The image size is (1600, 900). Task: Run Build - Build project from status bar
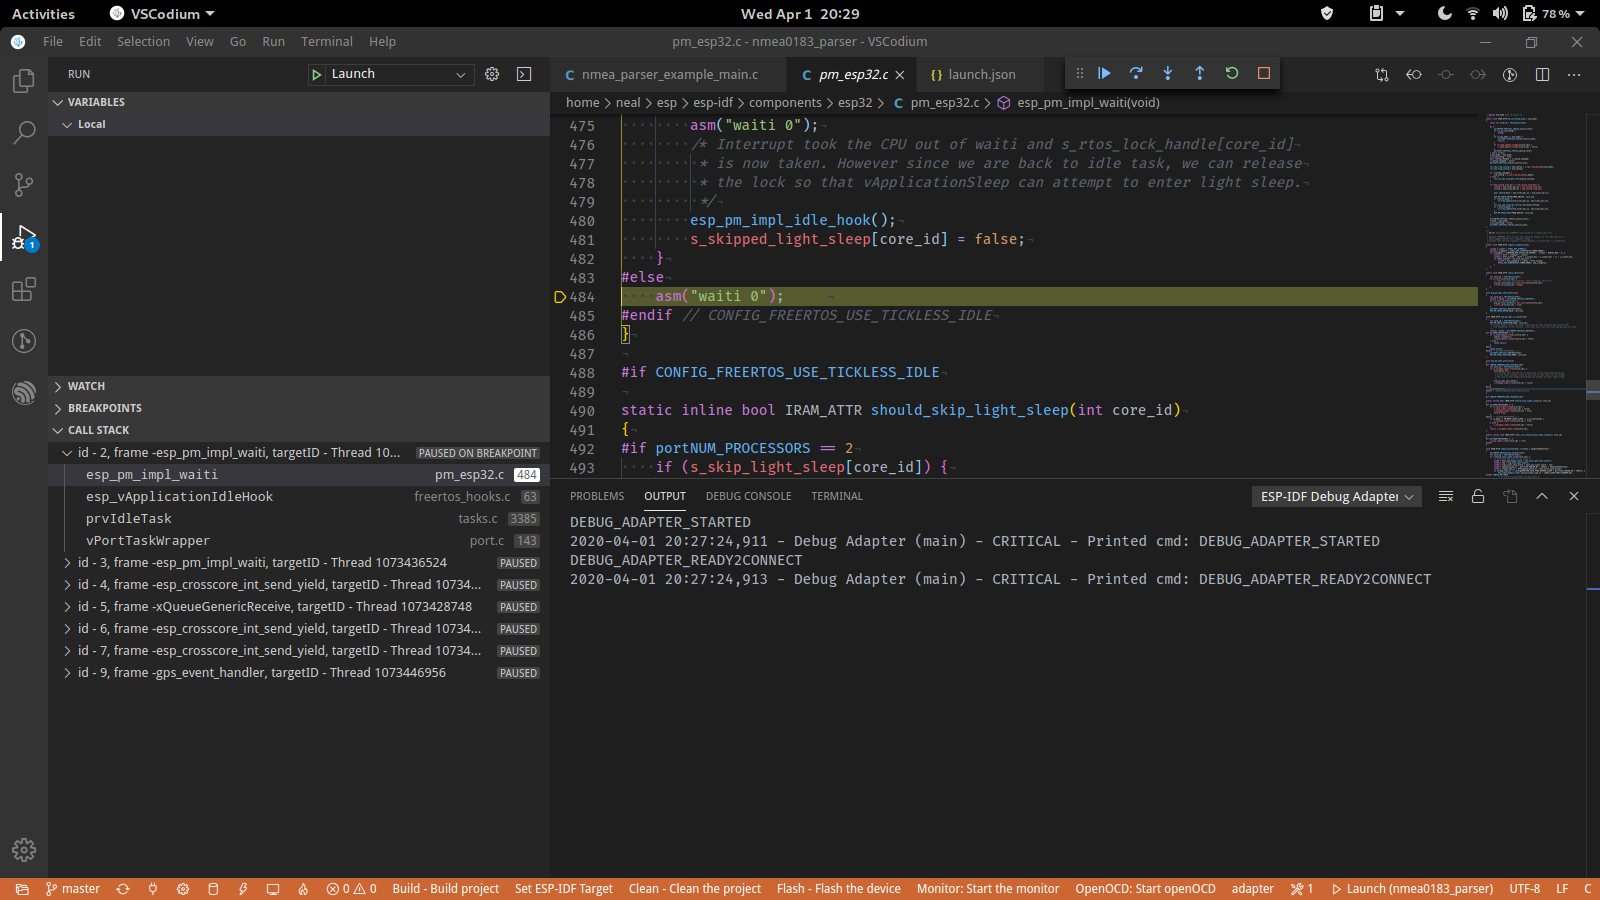click(445, 888)
